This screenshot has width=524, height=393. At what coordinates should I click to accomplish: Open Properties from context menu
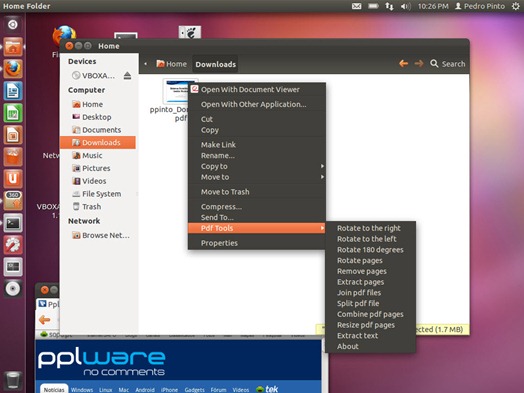point(257,243)
